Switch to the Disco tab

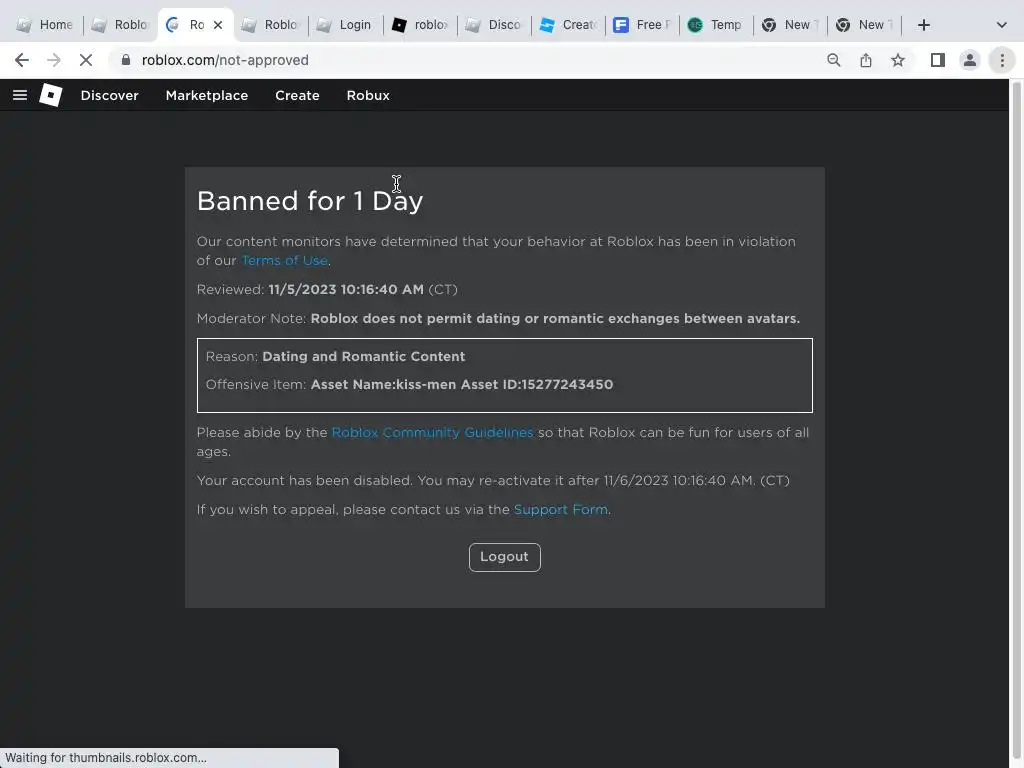494,25
